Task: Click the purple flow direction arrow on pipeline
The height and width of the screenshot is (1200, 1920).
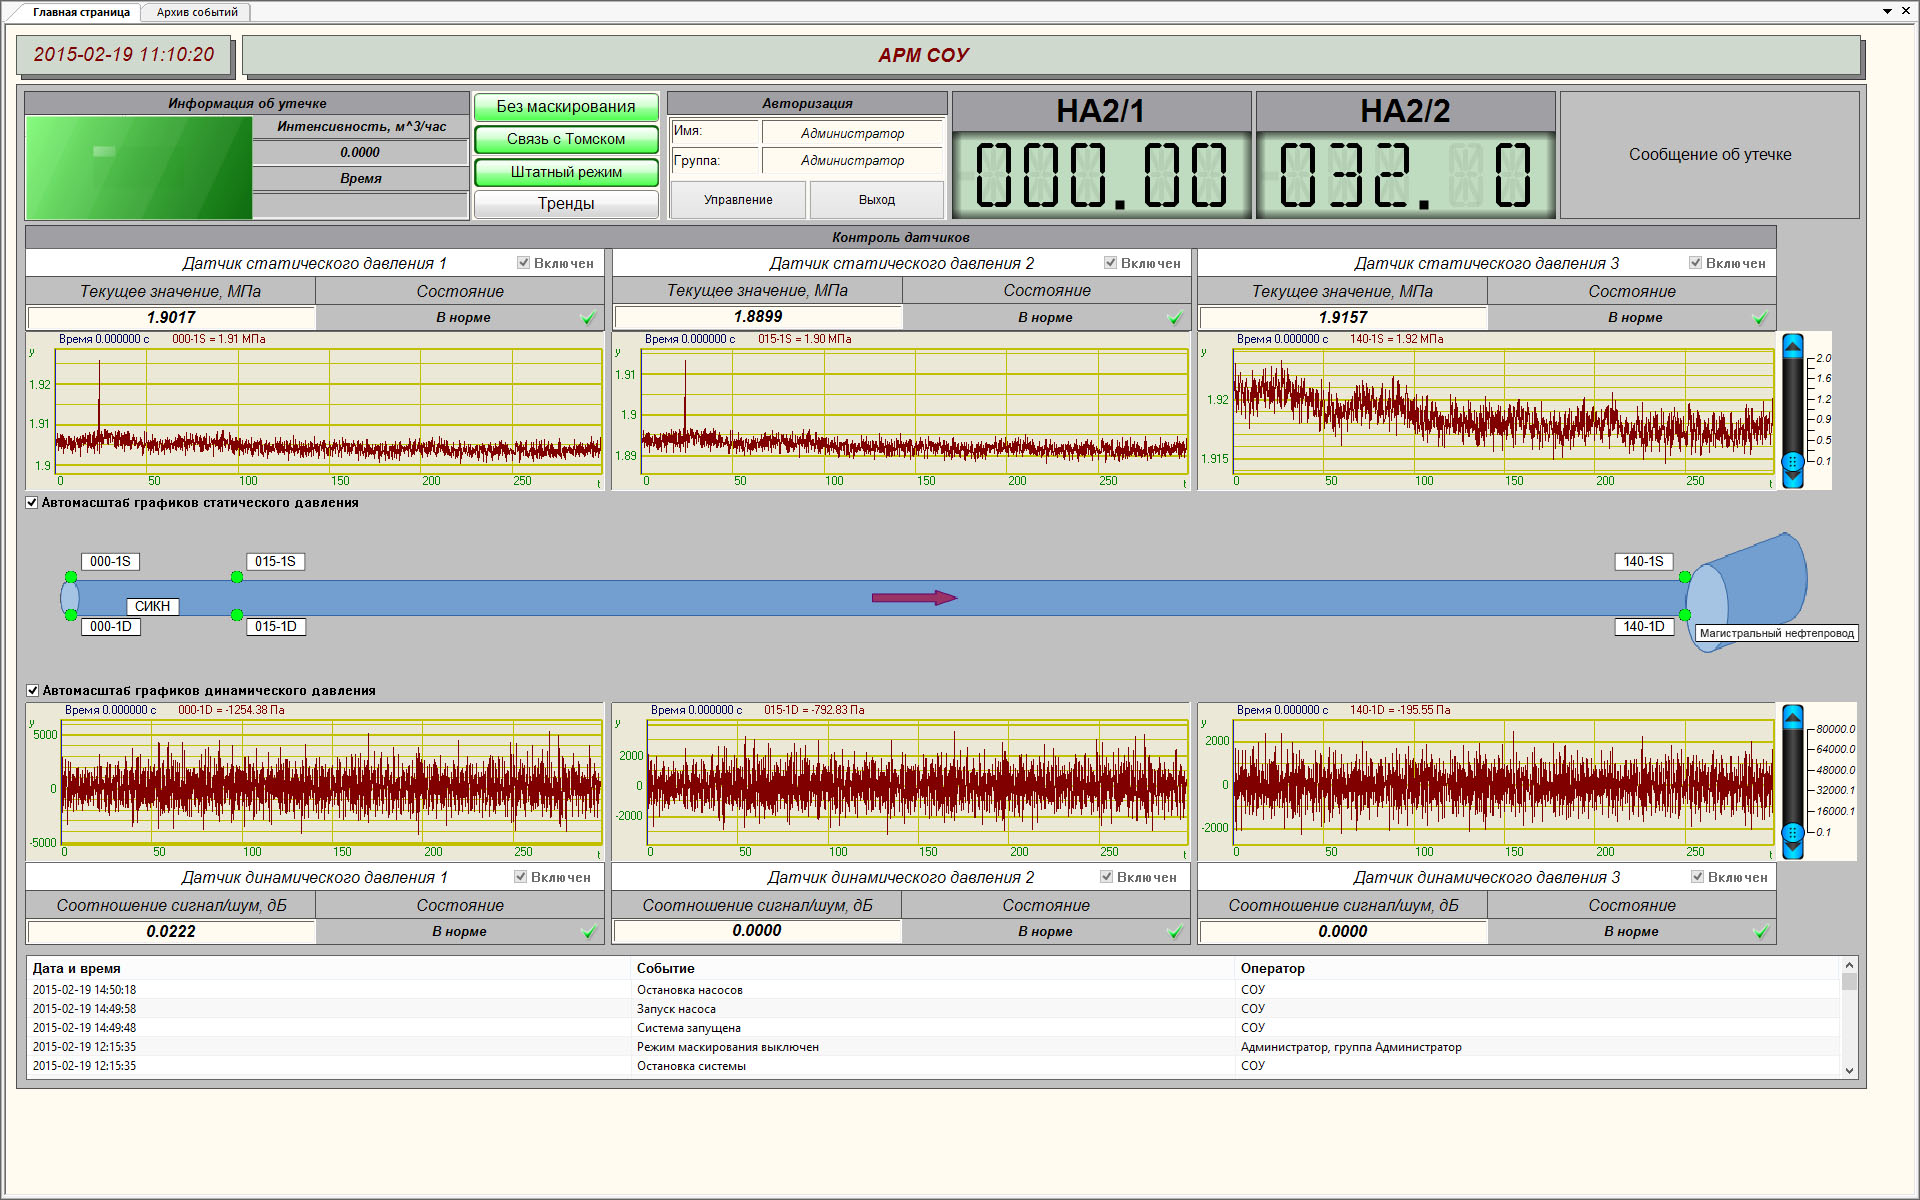Action: click(x=914, y=598)
